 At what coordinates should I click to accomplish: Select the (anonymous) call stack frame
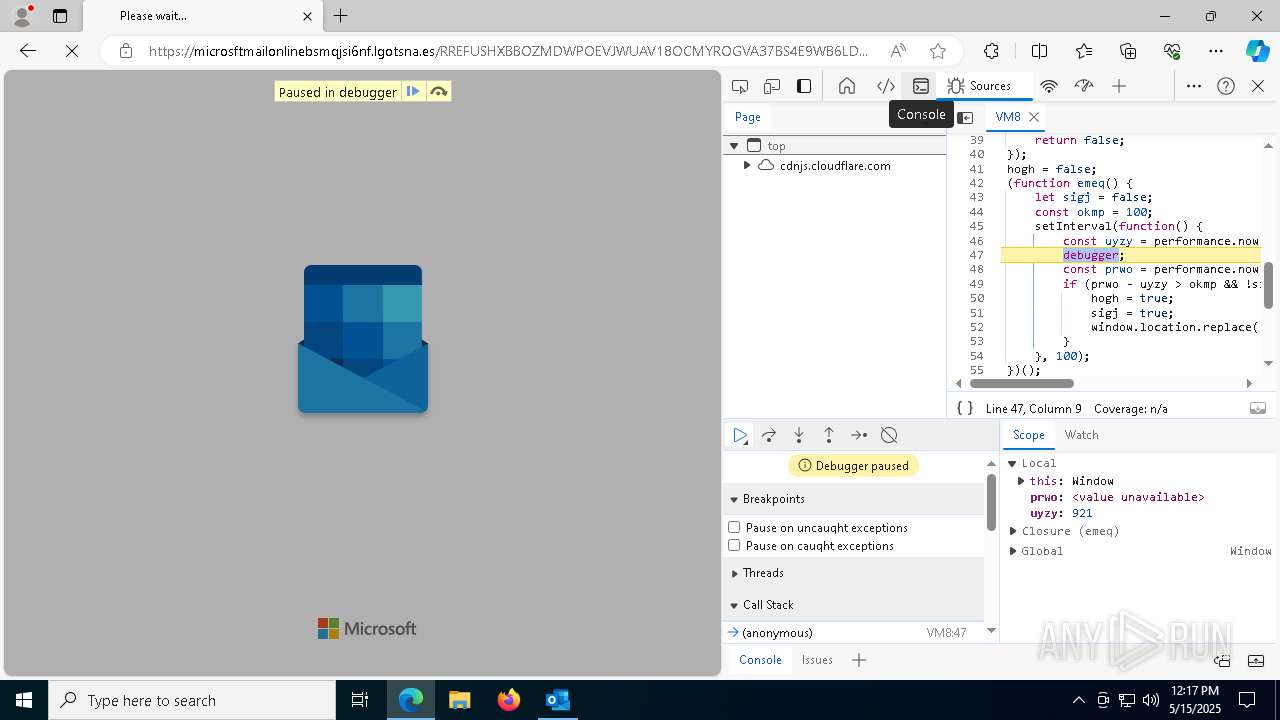(x=853, y=633)
